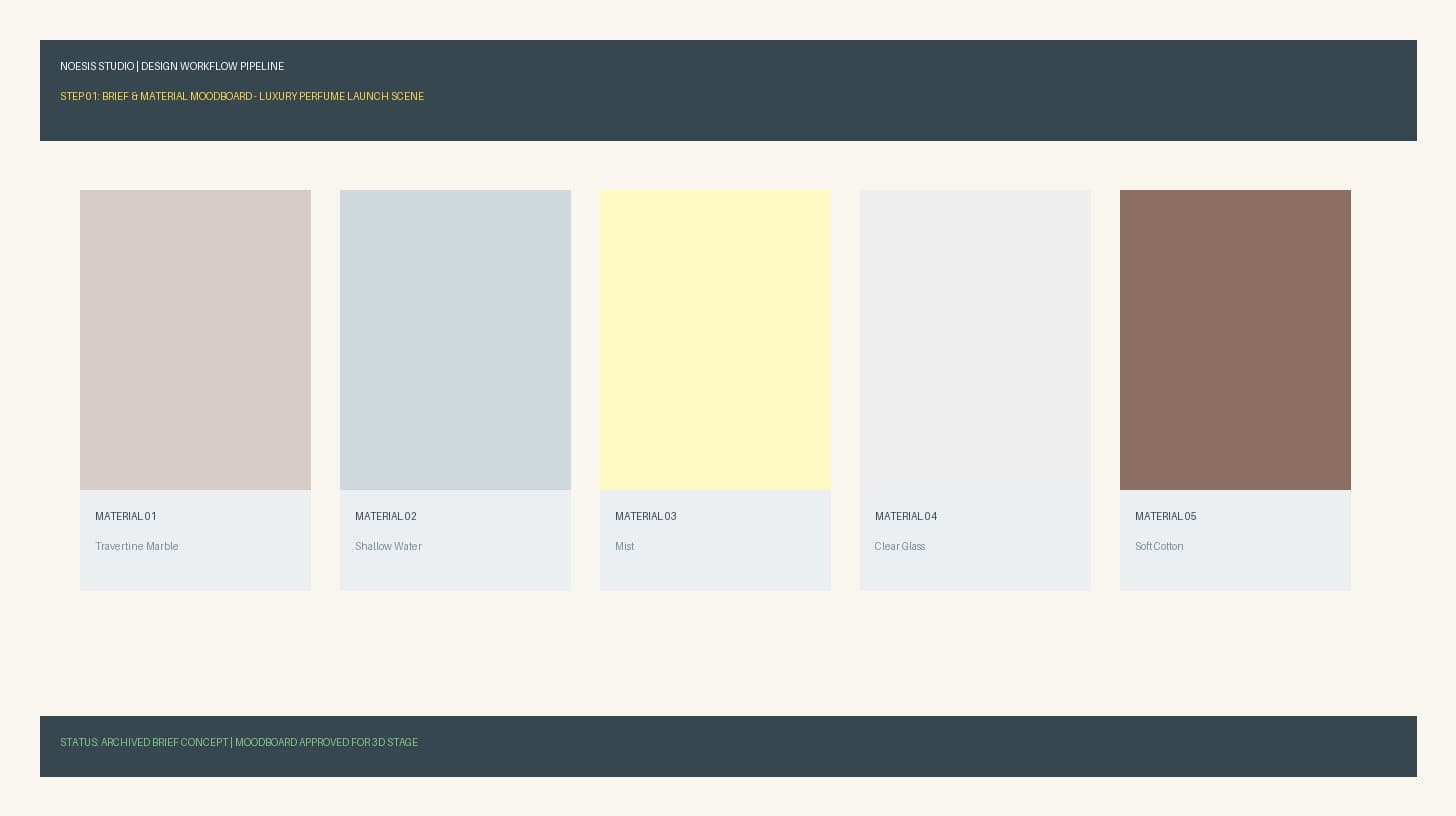
Task: Click the Clear Glass caption
Action: (900, 546)
